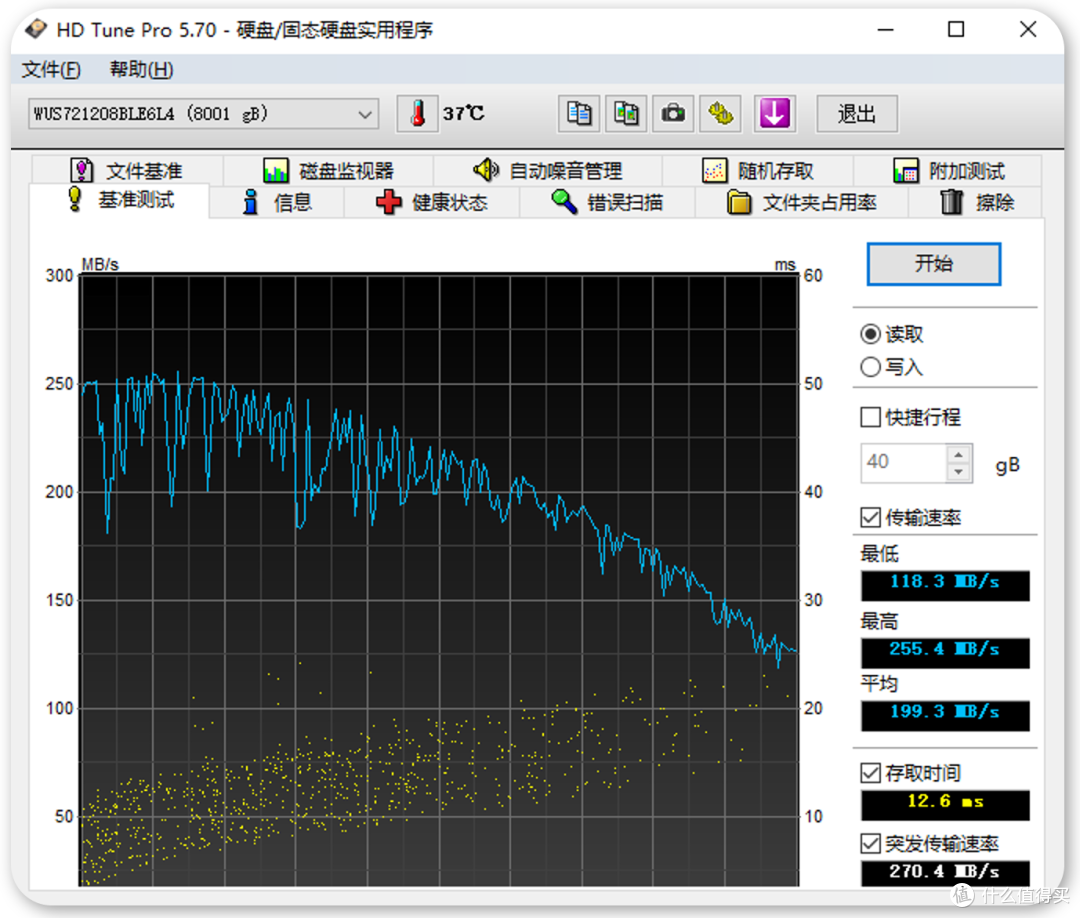Image resolution: width=1080 pixels, height=918 pixels.
Task: Click the 255.4 MB/s maximum value
Action: (945, 652)
